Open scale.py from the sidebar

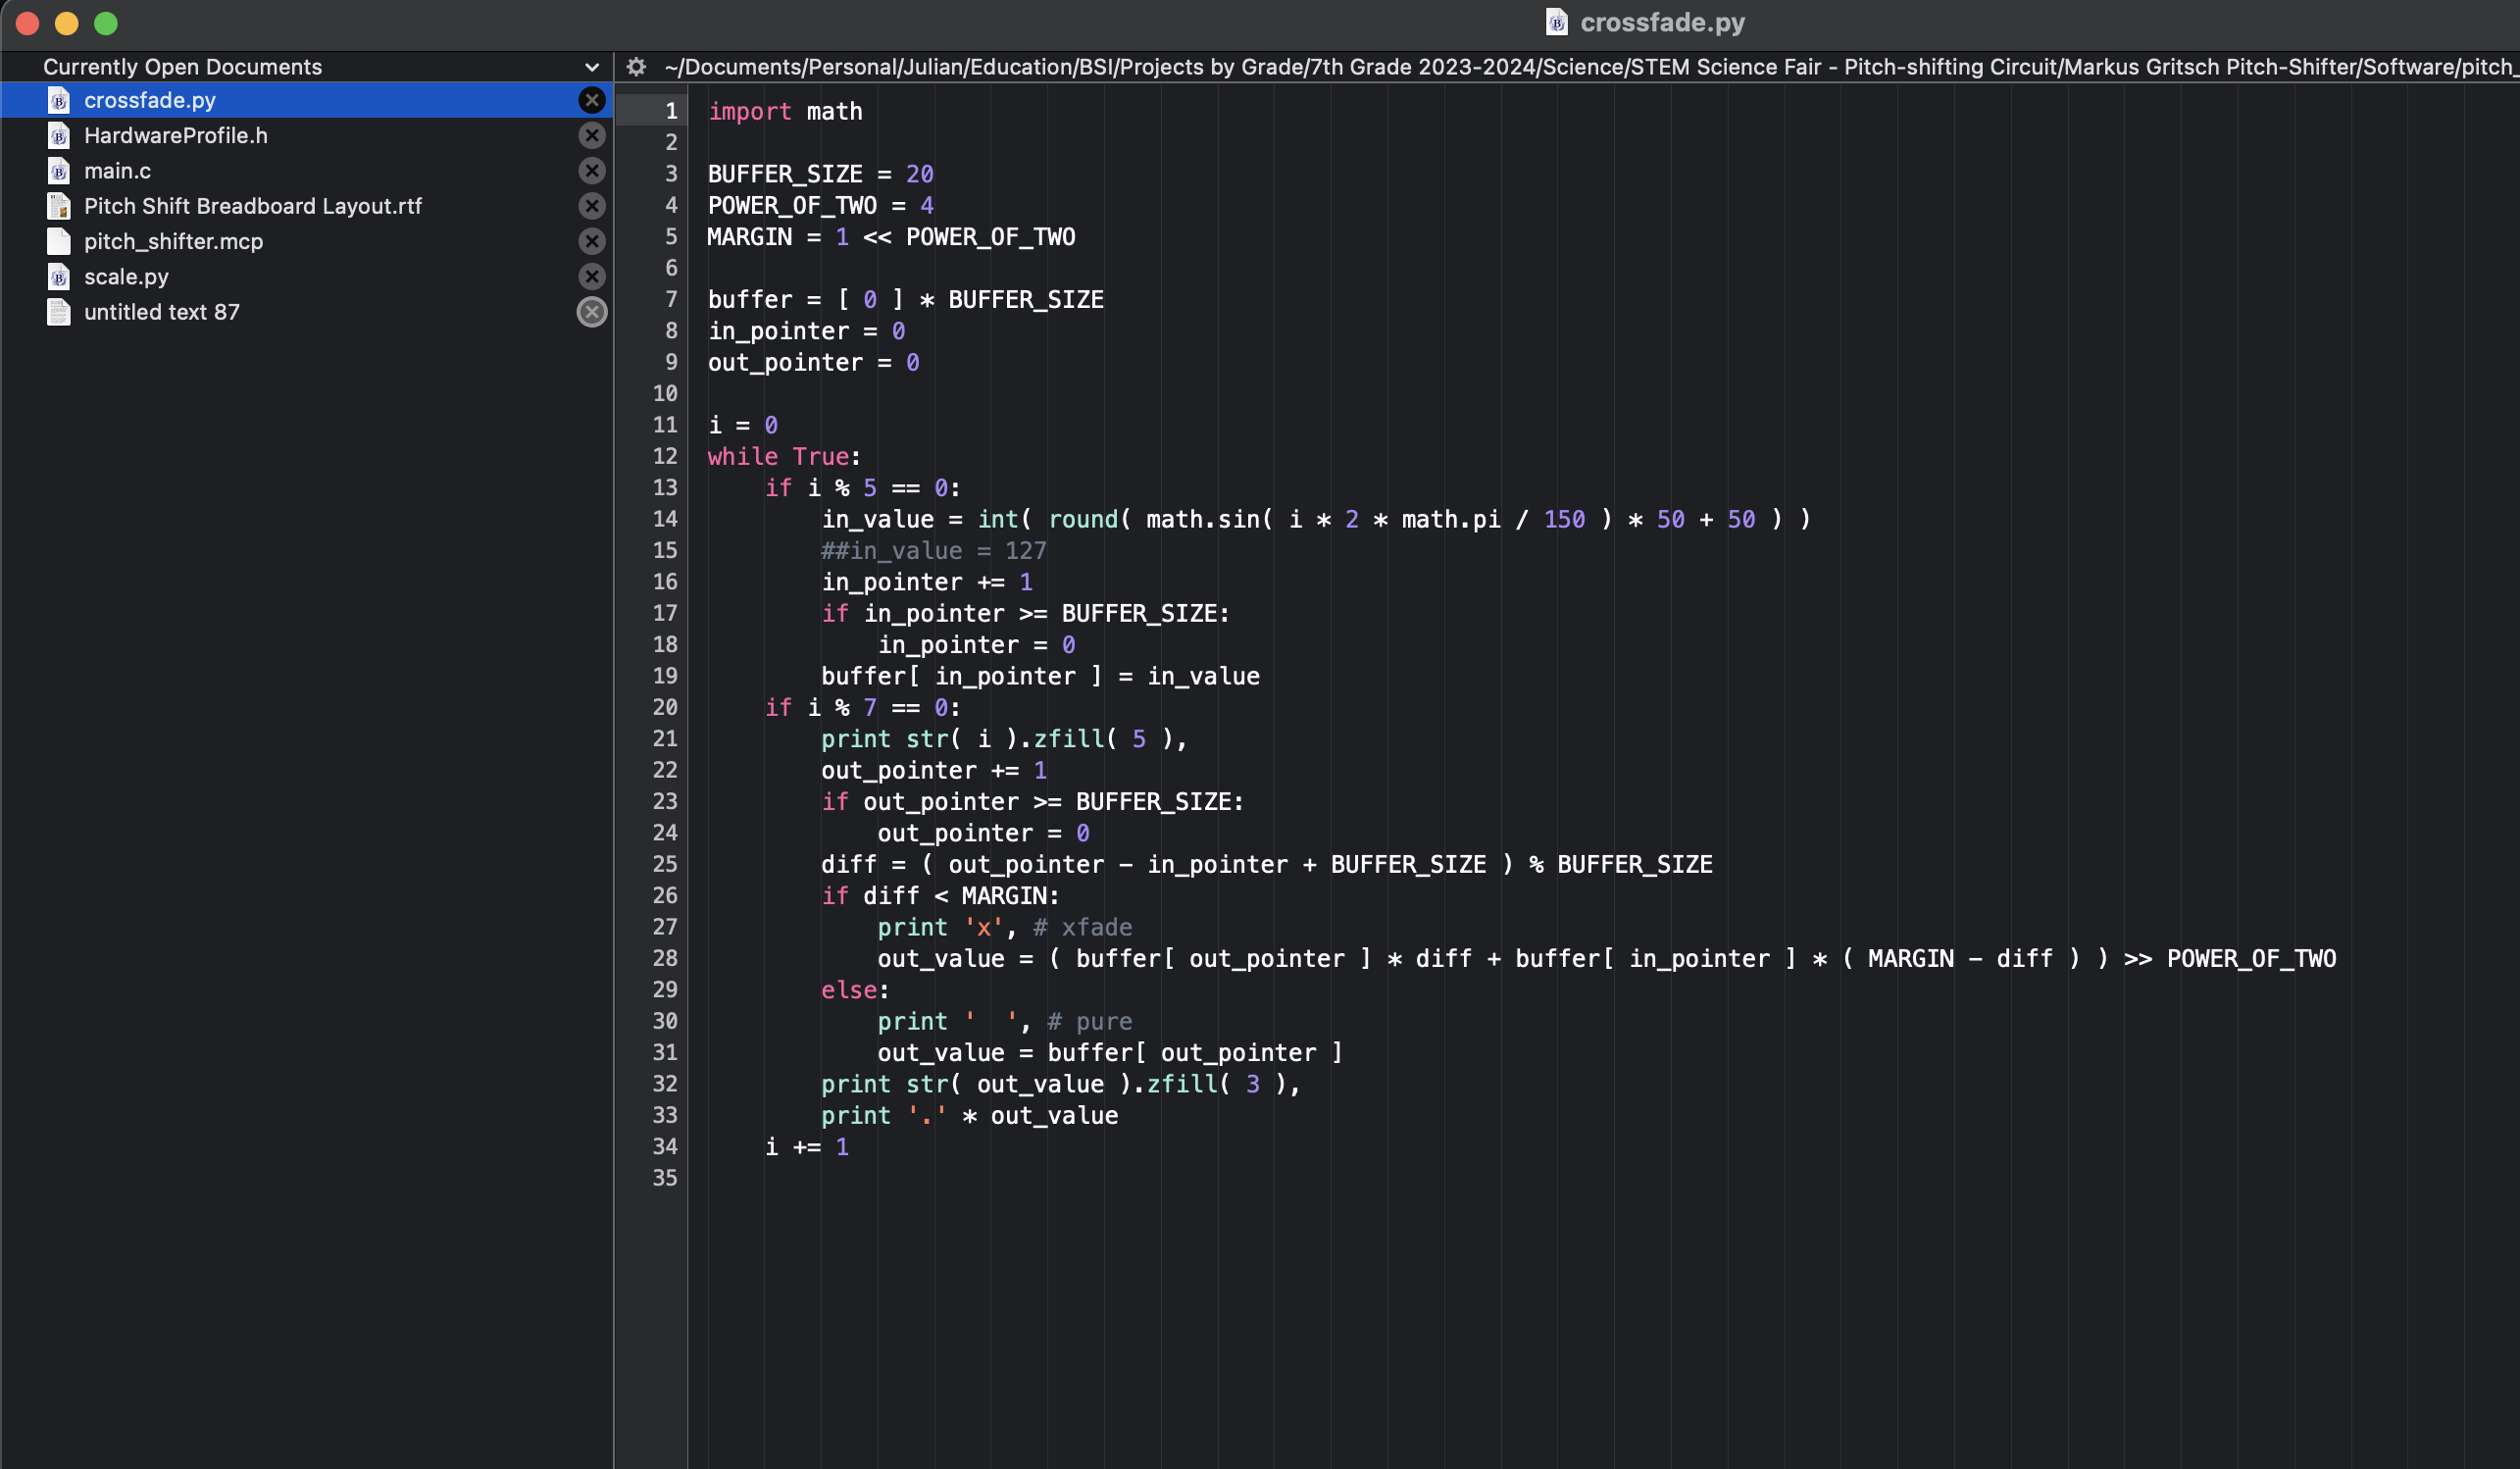pyautogui.click(x=126, y=276)
